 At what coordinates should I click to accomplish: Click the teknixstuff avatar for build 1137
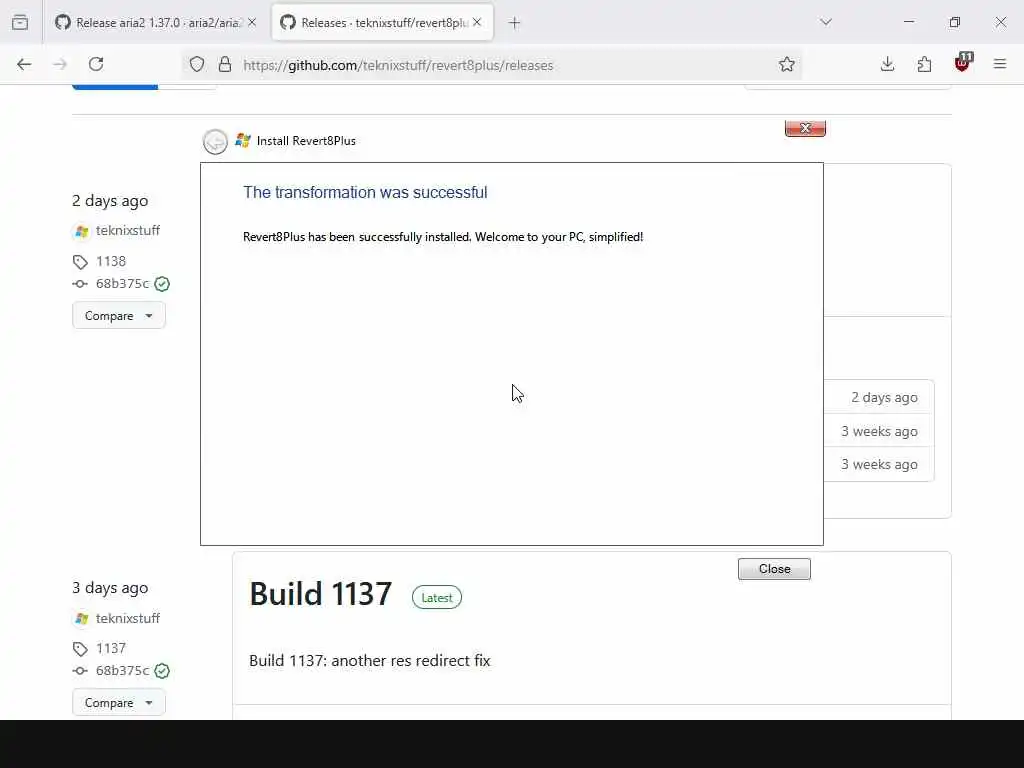[x=81, y=618]
